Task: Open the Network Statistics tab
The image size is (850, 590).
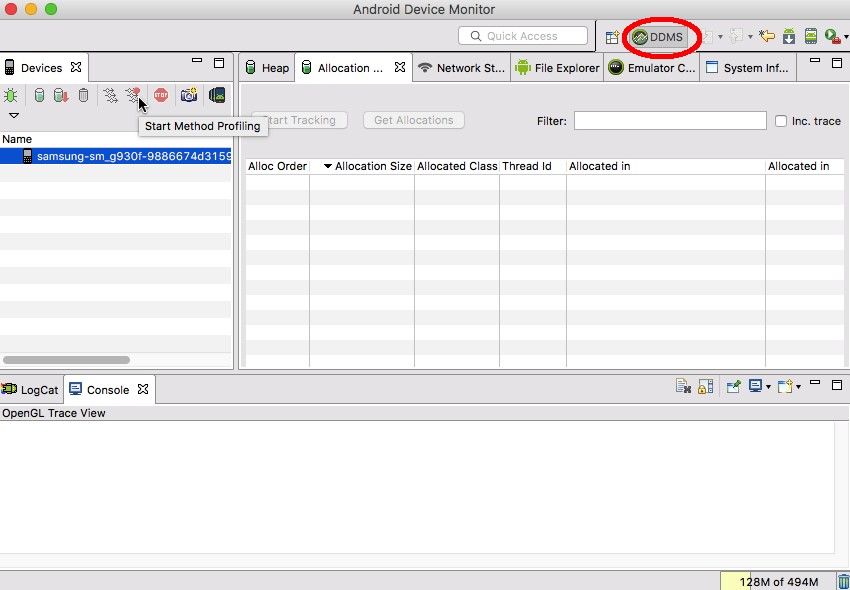Action: [461, 68]
